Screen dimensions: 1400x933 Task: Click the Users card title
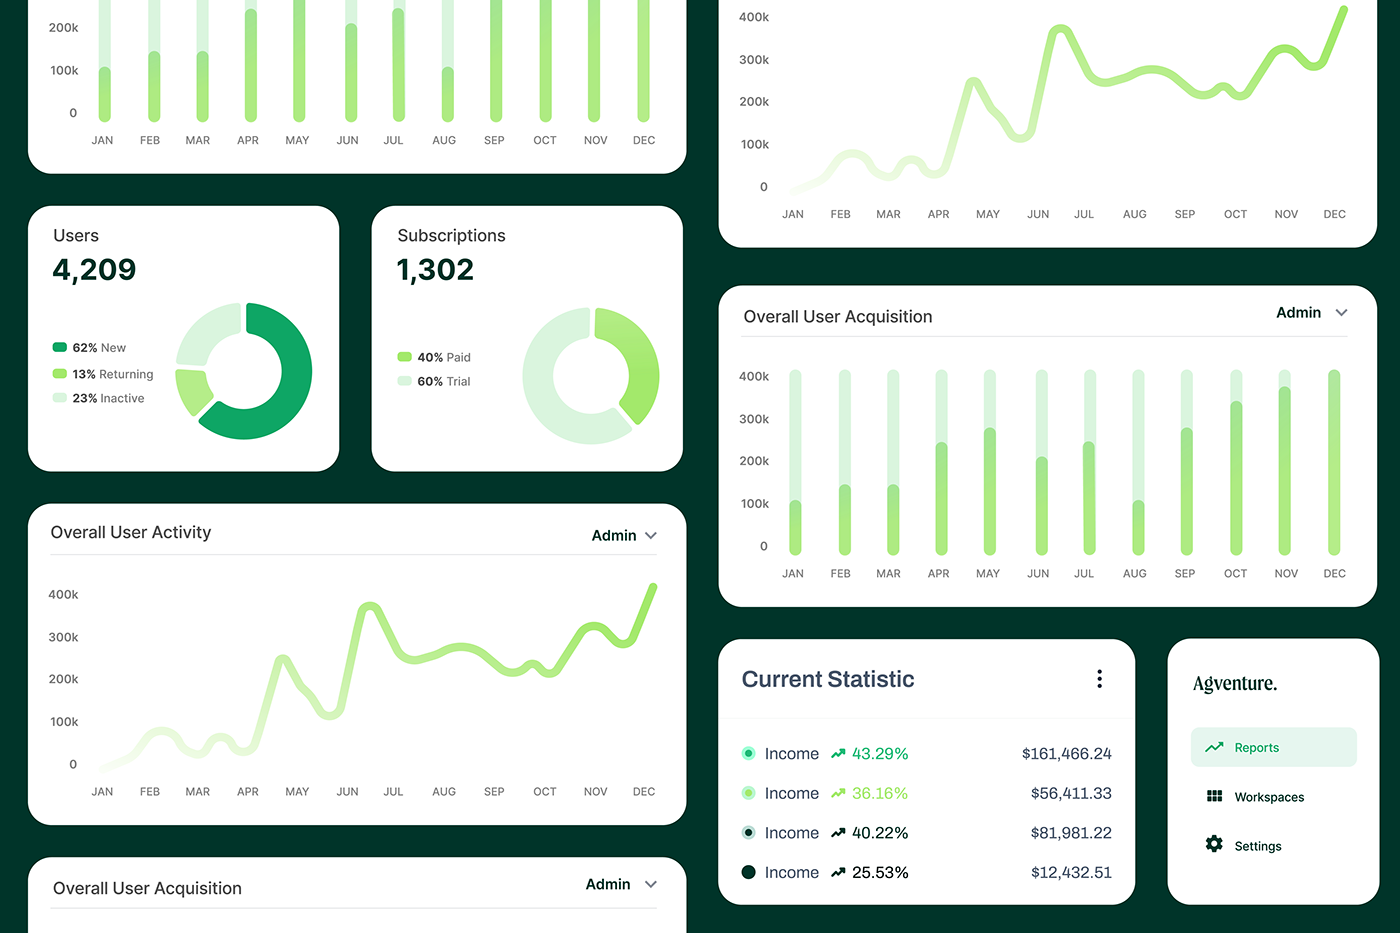[x=76, y=236]
